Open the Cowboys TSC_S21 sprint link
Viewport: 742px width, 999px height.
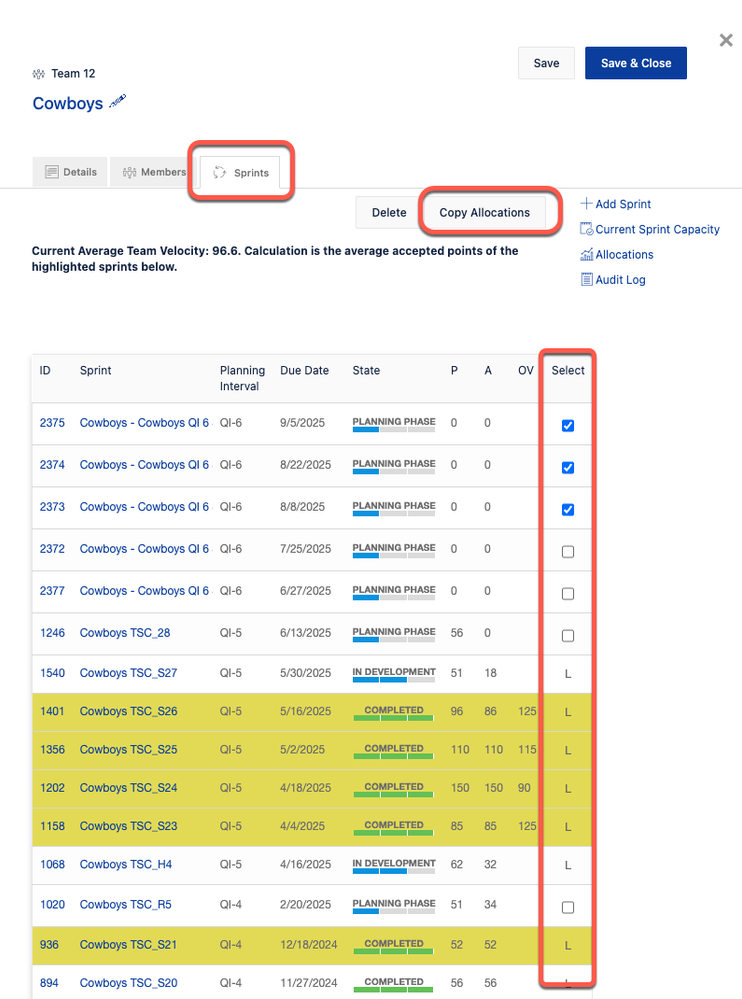point(128,945)
